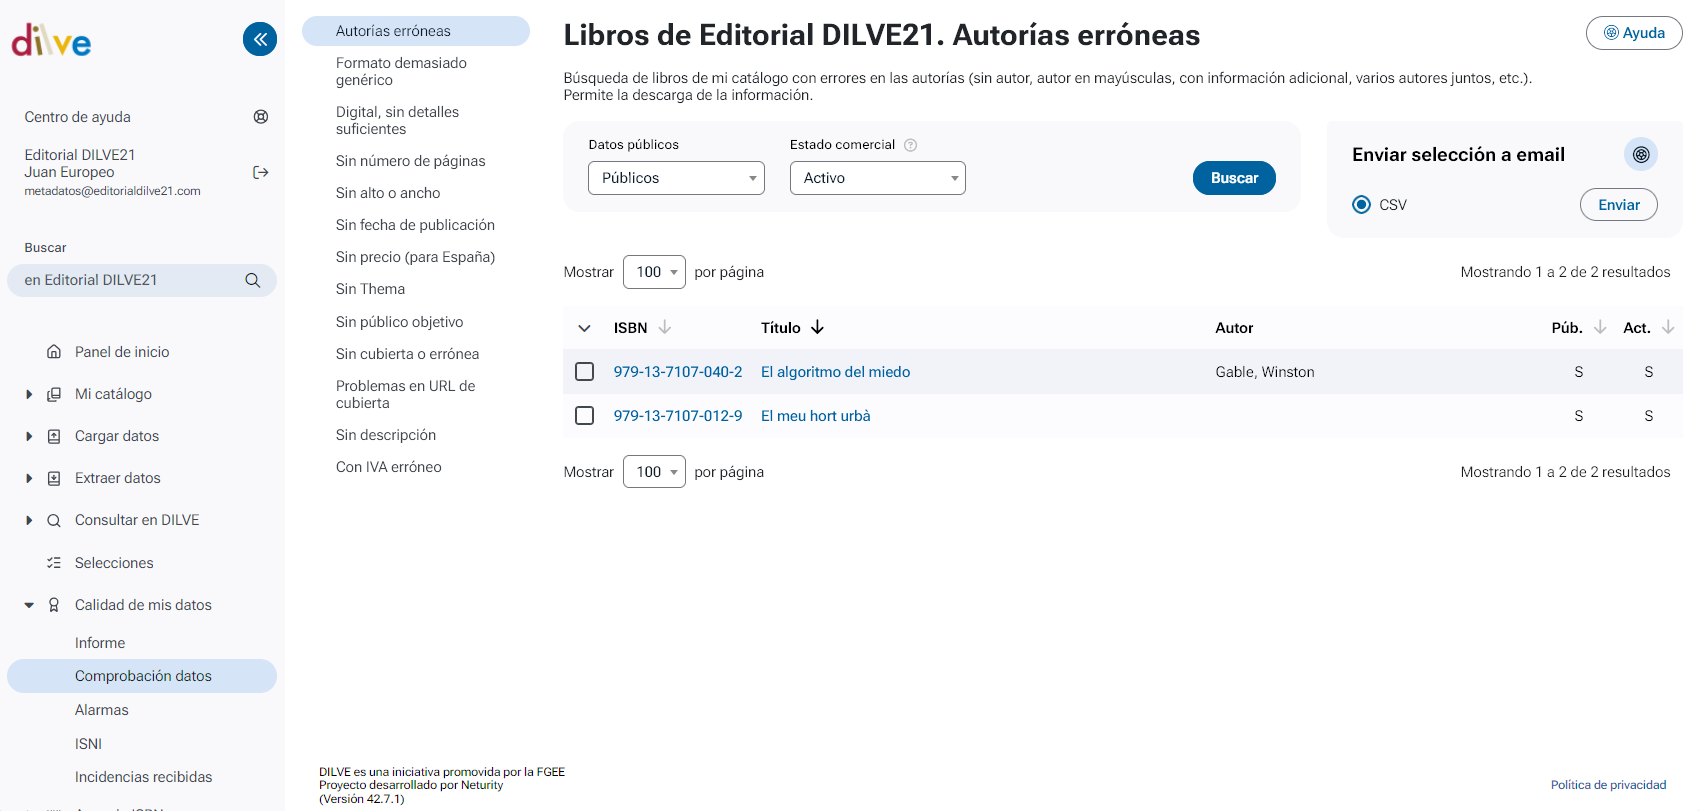Open the Sin descripción check
Image resolution: width=1699 pixels, height=811 pixels.
click(386, 435)
